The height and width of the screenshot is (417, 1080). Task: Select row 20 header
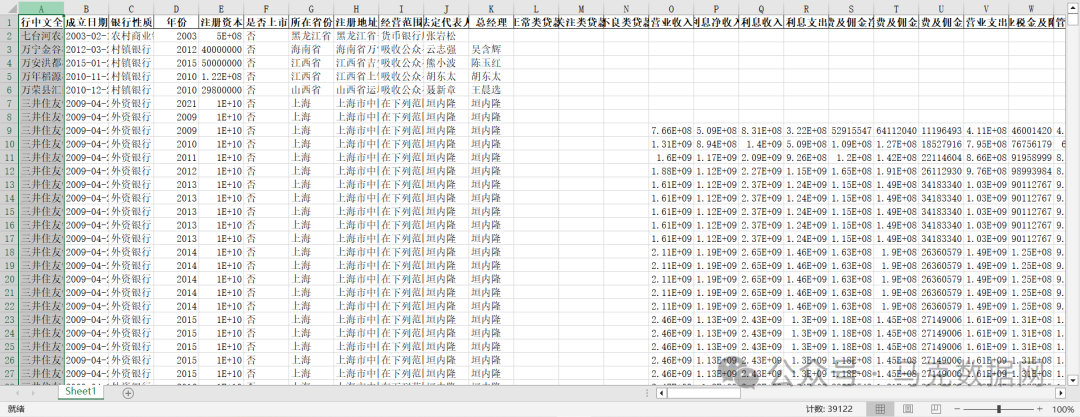9,279
